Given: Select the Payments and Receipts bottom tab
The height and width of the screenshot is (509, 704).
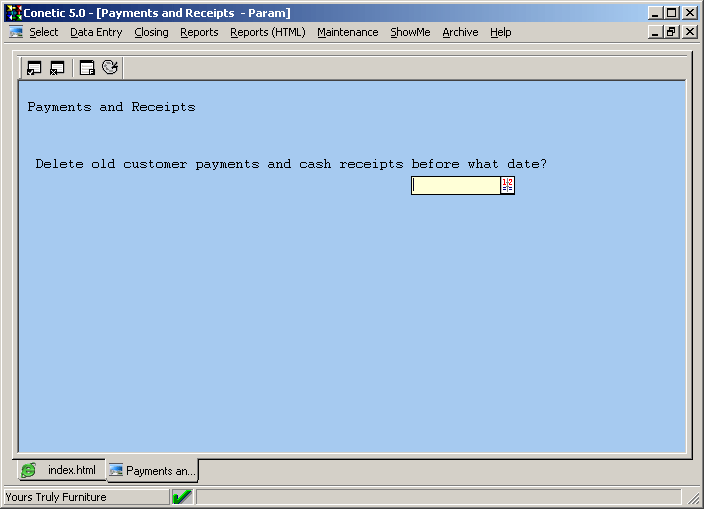Looking at the screenshot, I should point(152,470).
